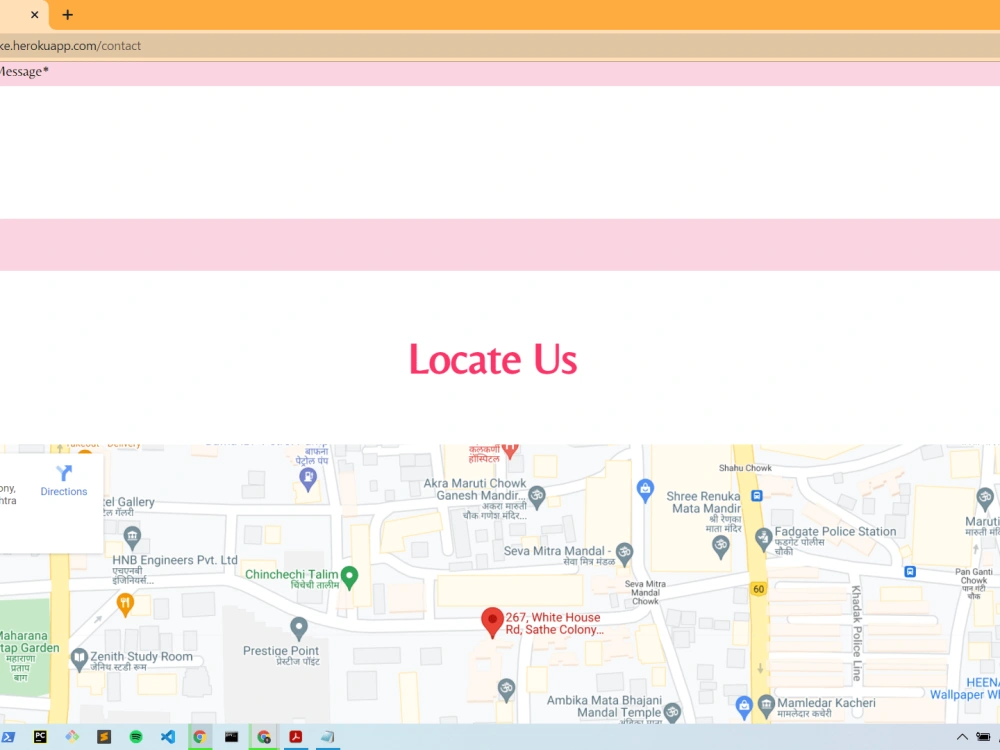Viewport: 1000px width, 750px height.
Task: Select the Akra Maruti Chowk Ganesh Mandir pin
Action: 537,497
